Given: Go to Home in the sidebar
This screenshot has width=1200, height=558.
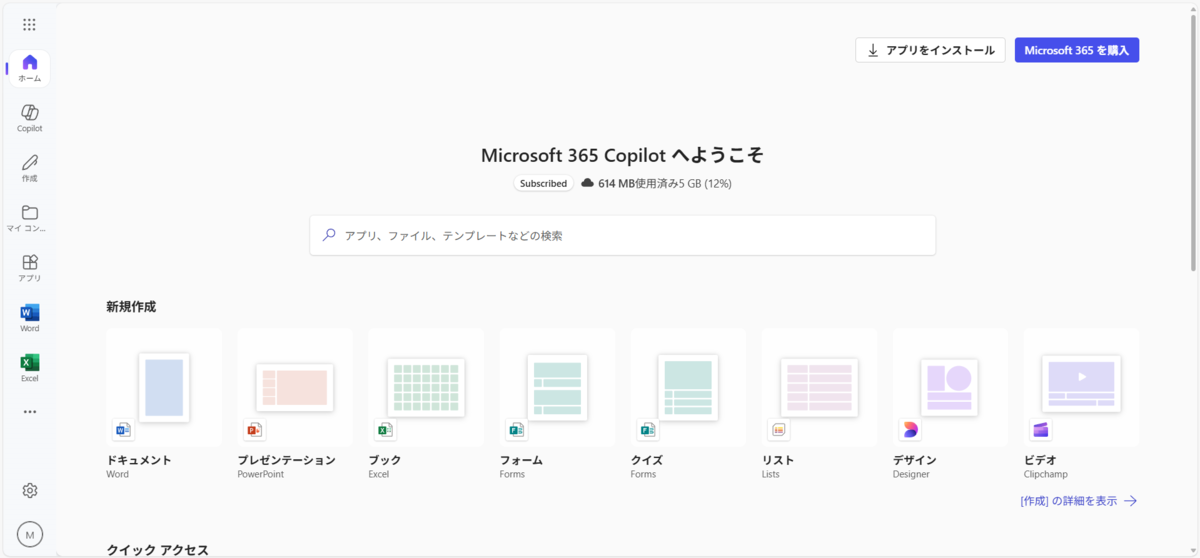Looking at the screenshot, I should coord(30,69).
